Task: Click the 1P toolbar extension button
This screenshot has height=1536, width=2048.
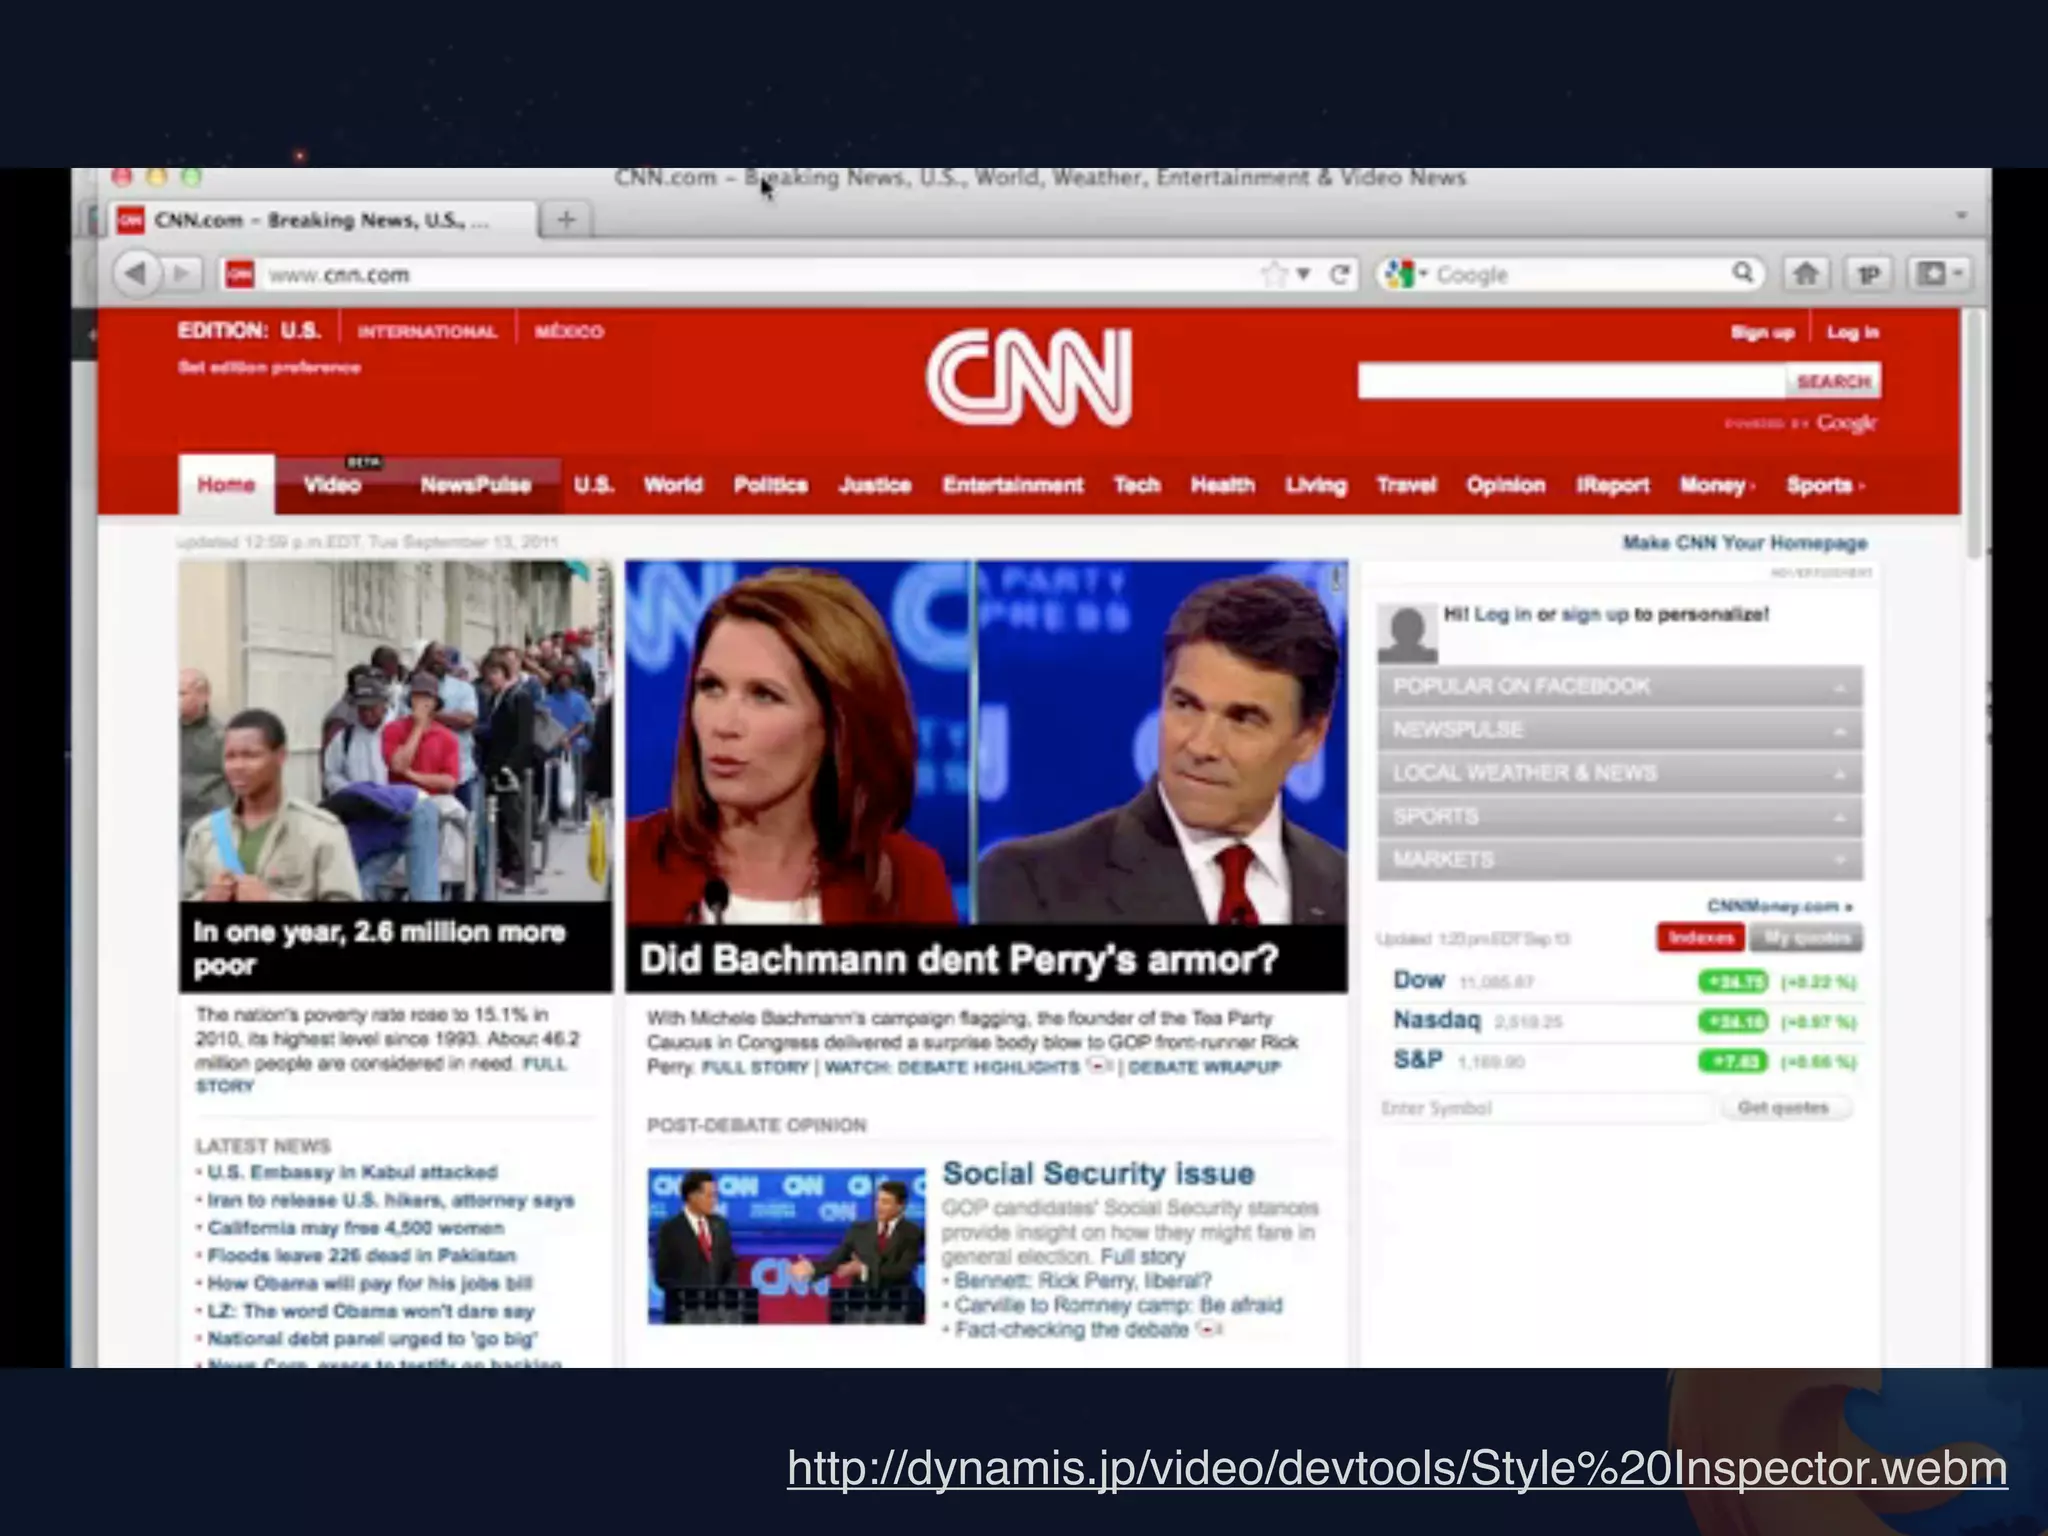Action: (1868, 273)
